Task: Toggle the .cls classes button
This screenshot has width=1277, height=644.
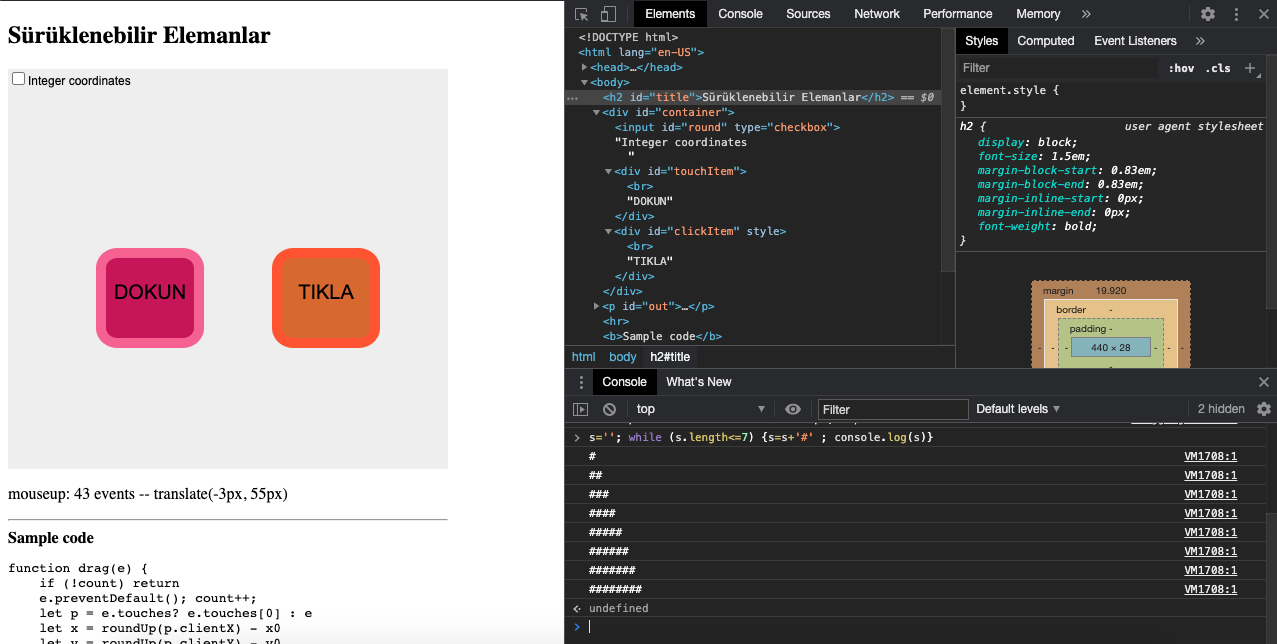Action: (x=1218, y=68)
